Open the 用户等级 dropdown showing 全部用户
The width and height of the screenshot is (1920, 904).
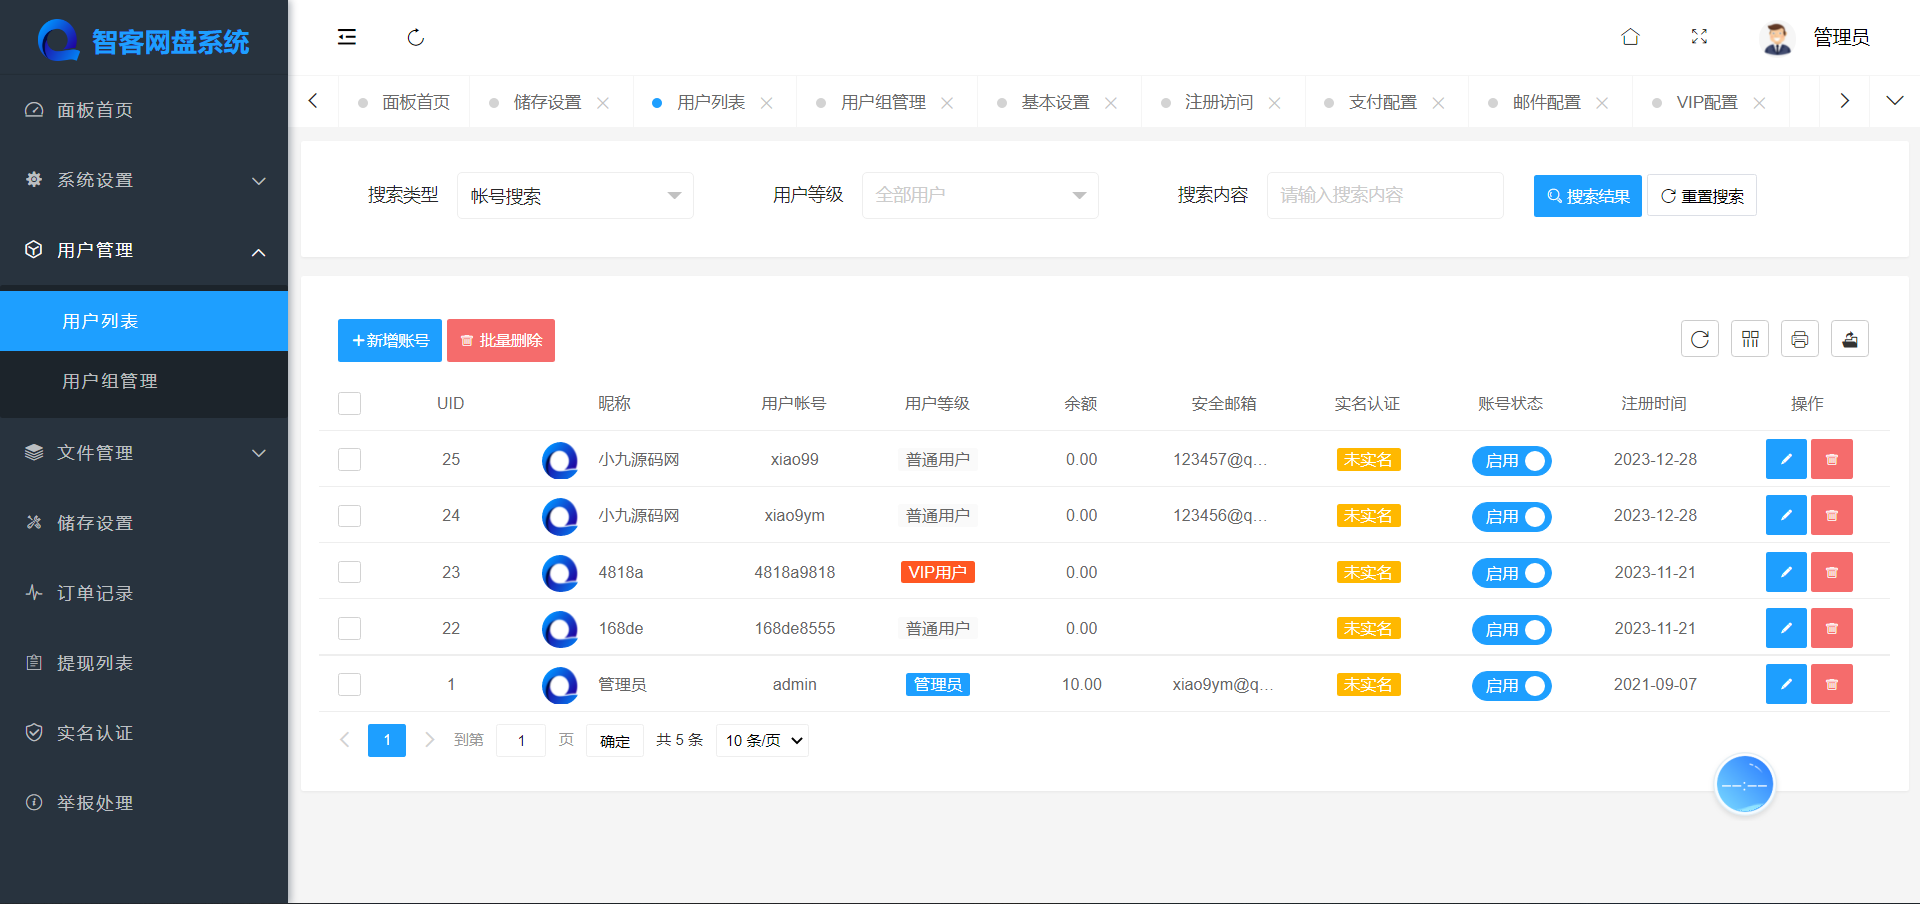(x=980, y=195)
